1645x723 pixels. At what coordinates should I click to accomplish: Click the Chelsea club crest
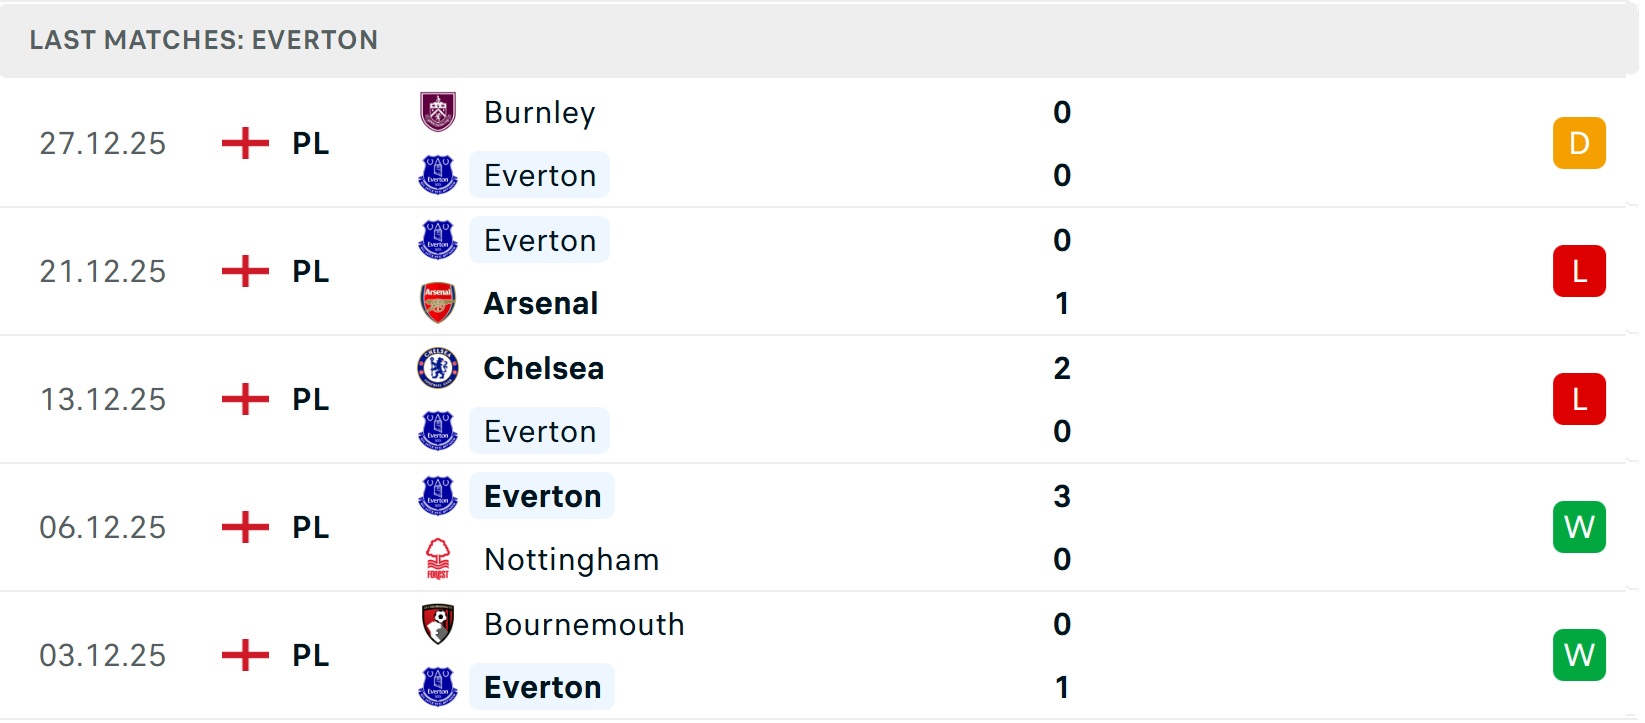(x=438, y=368)
